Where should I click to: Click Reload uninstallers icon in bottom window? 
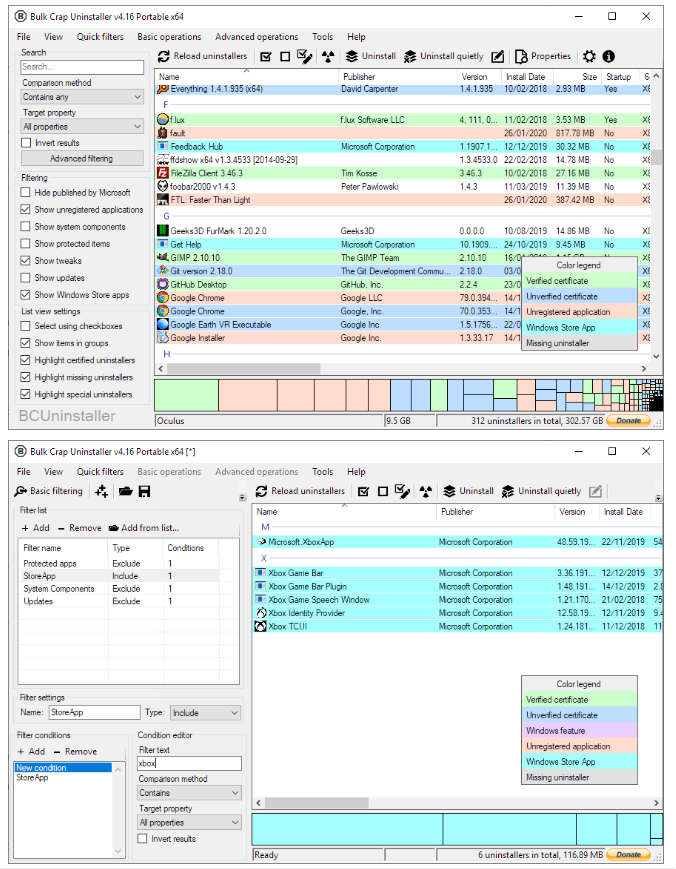[x=262, y=491]
